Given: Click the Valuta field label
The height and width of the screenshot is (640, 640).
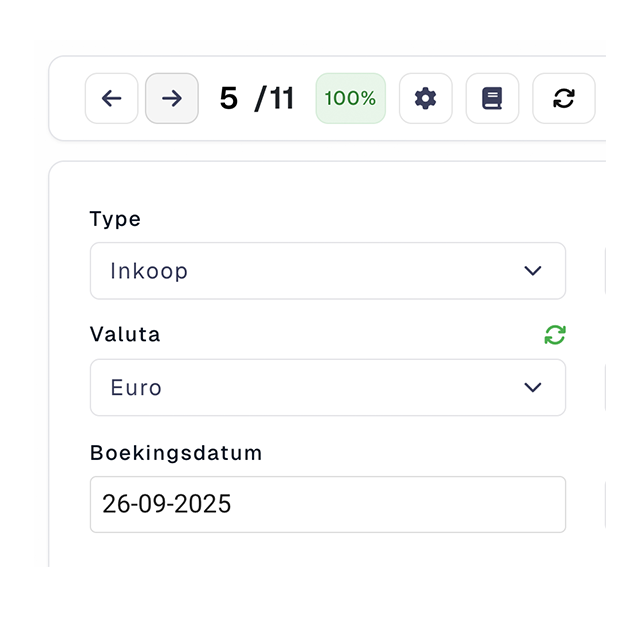Looking at the screenshot, I should (125, 335).
